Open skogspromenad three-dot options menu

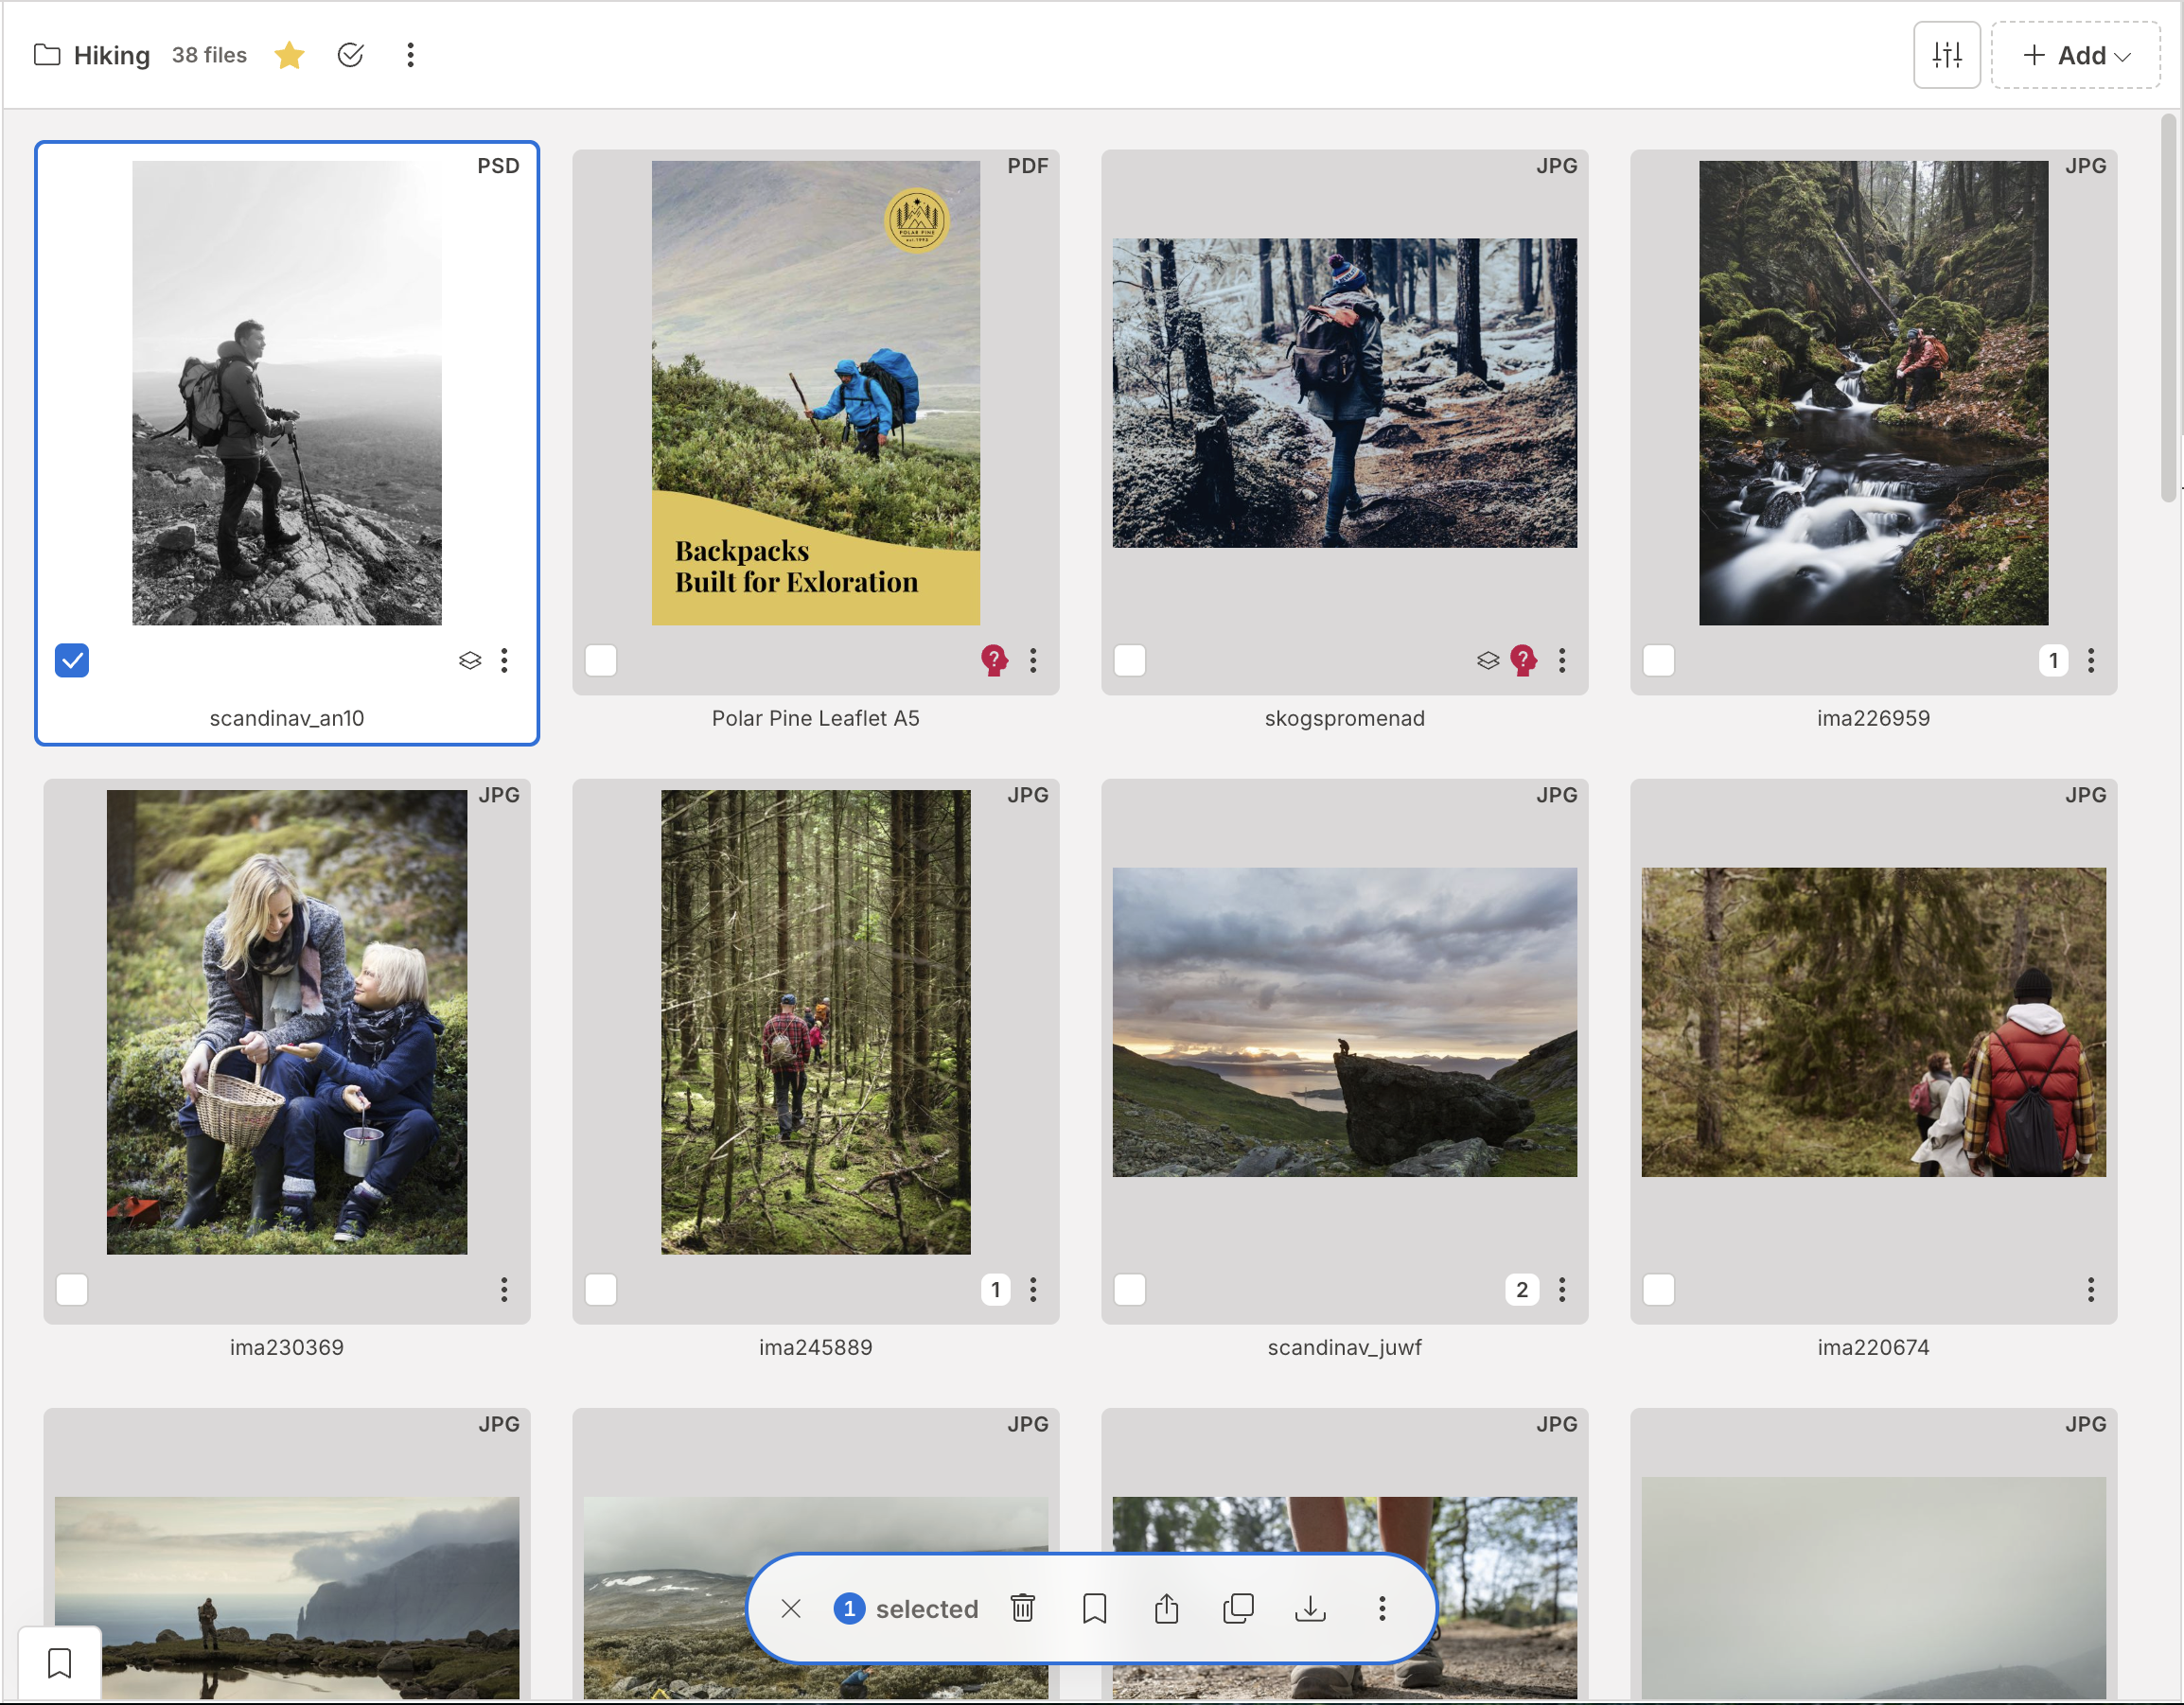1562,660
